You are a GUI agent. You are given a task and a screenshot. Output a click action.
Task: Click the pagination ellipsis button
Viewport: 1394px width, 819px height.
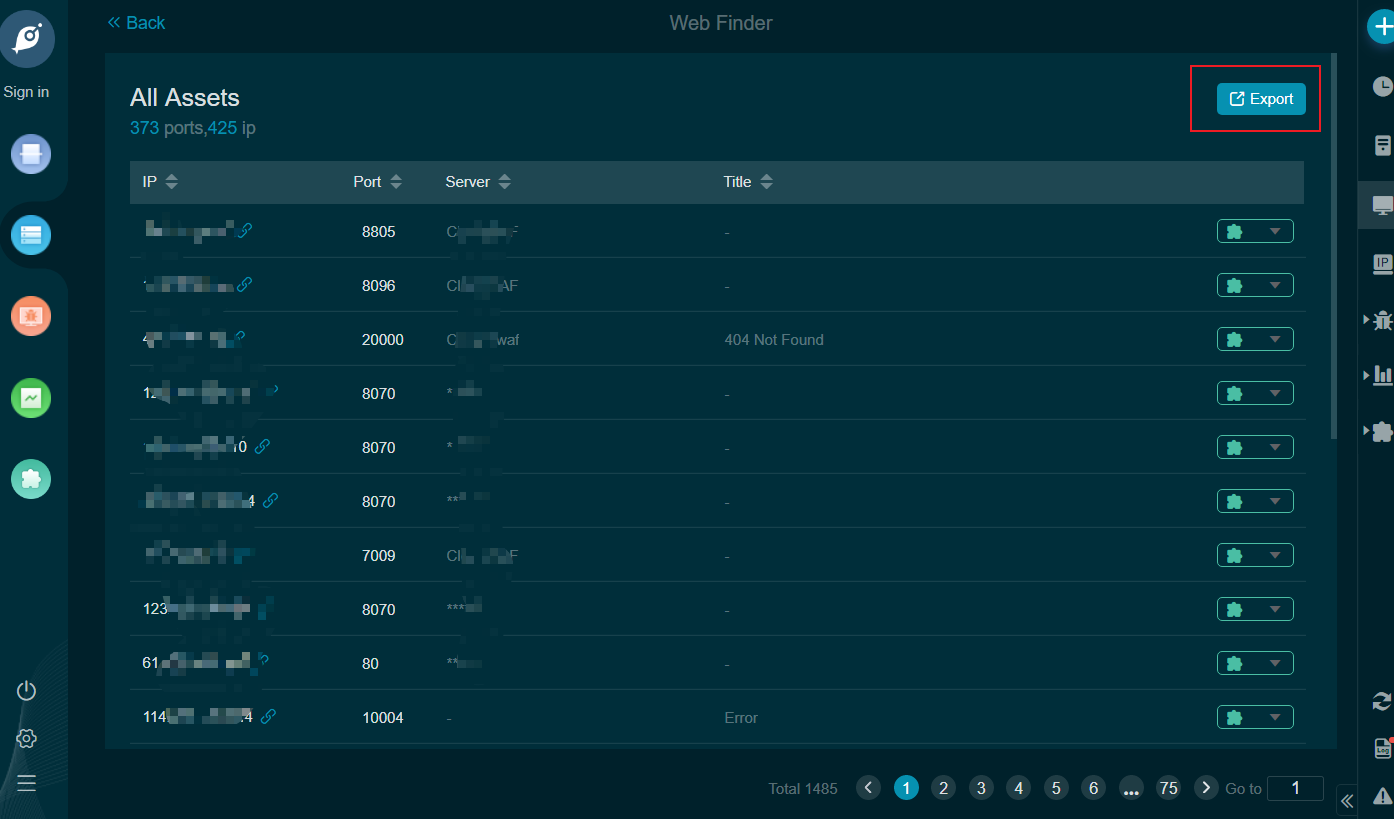1131,788
